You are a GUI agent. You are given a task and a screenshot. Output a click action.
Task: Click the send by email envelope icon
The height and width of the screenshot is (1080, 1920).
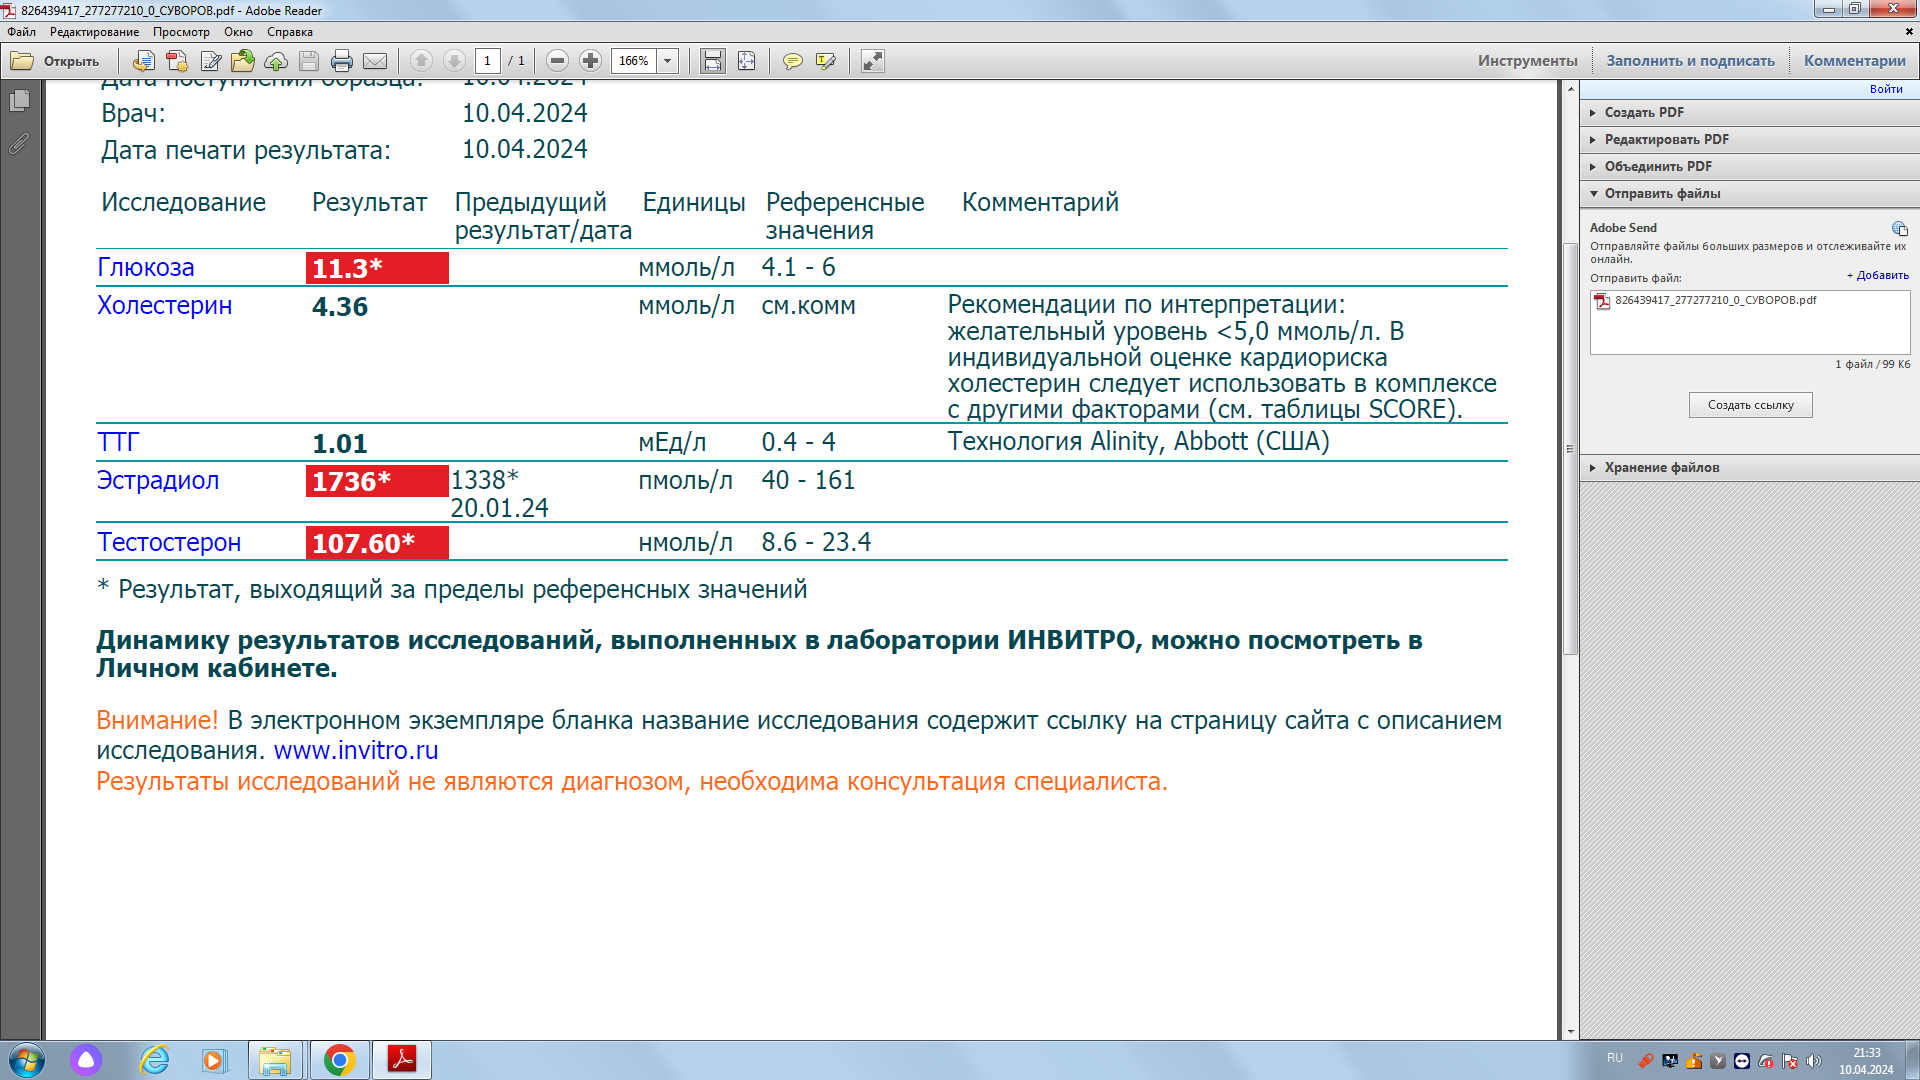point(375,61)
